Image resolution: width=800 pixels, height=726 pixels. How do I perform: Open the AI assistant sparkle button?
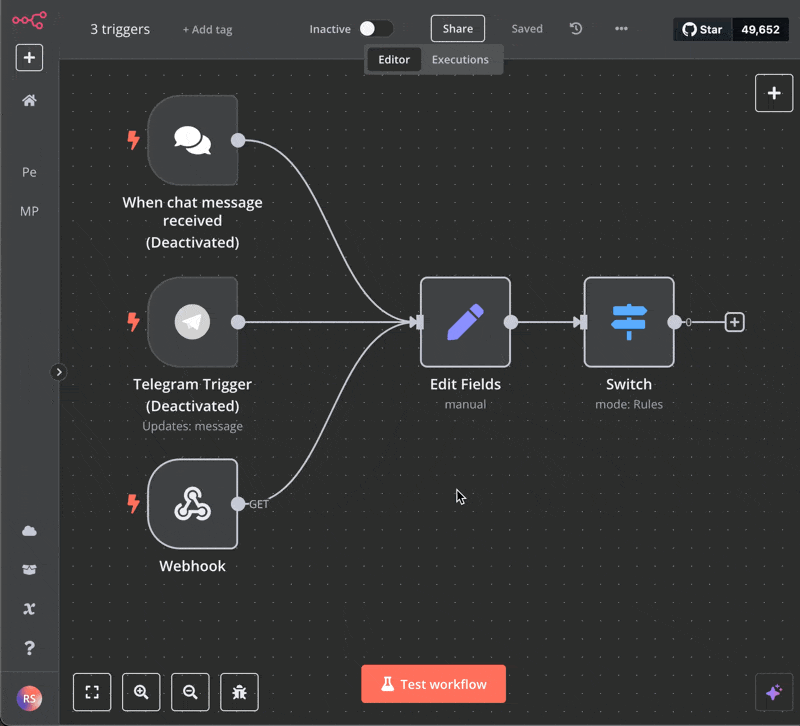pyautogui.click(x=773, y=692)
